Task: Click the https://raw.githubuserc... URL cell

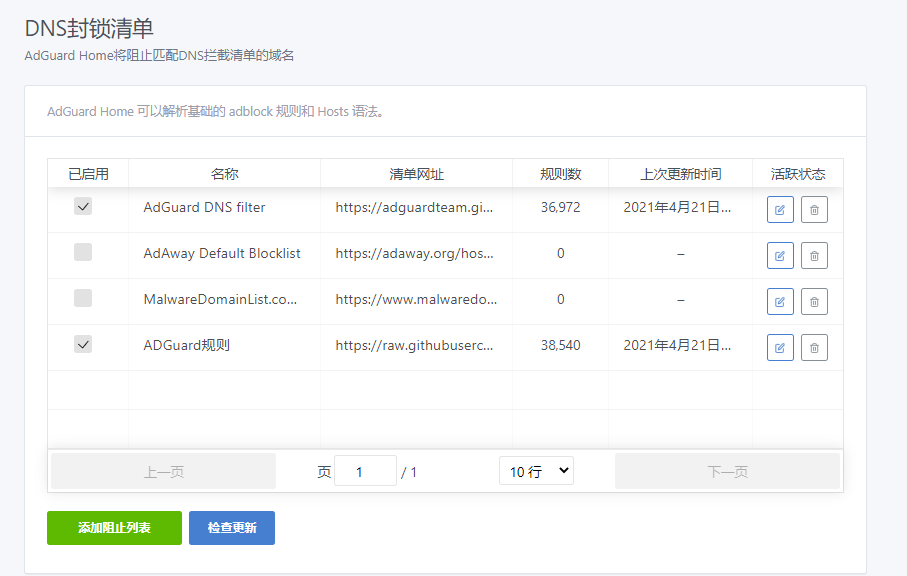Action: pos(414,346)
